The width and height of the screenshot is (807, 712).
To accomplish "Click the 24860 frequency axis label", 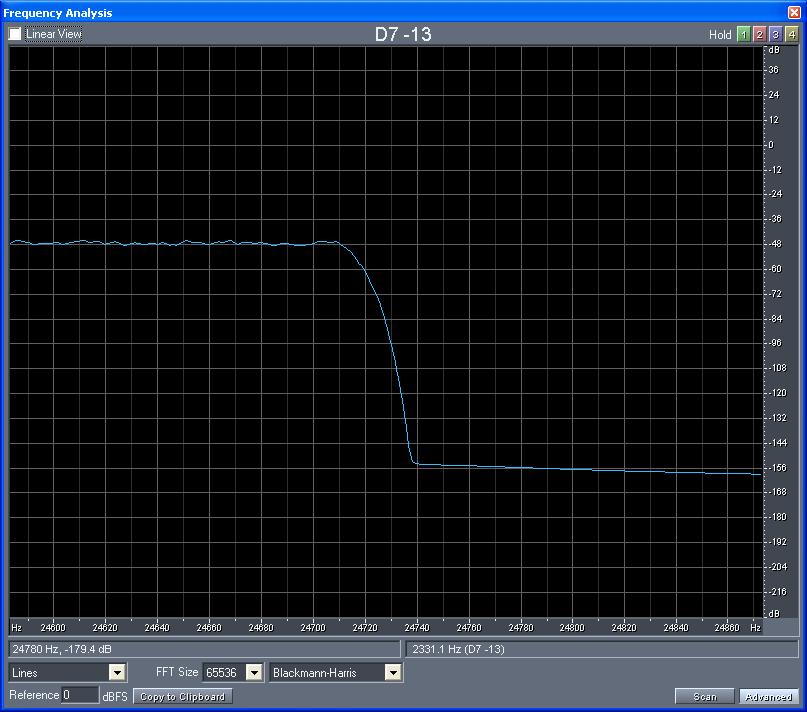I will tap(727, 628).
